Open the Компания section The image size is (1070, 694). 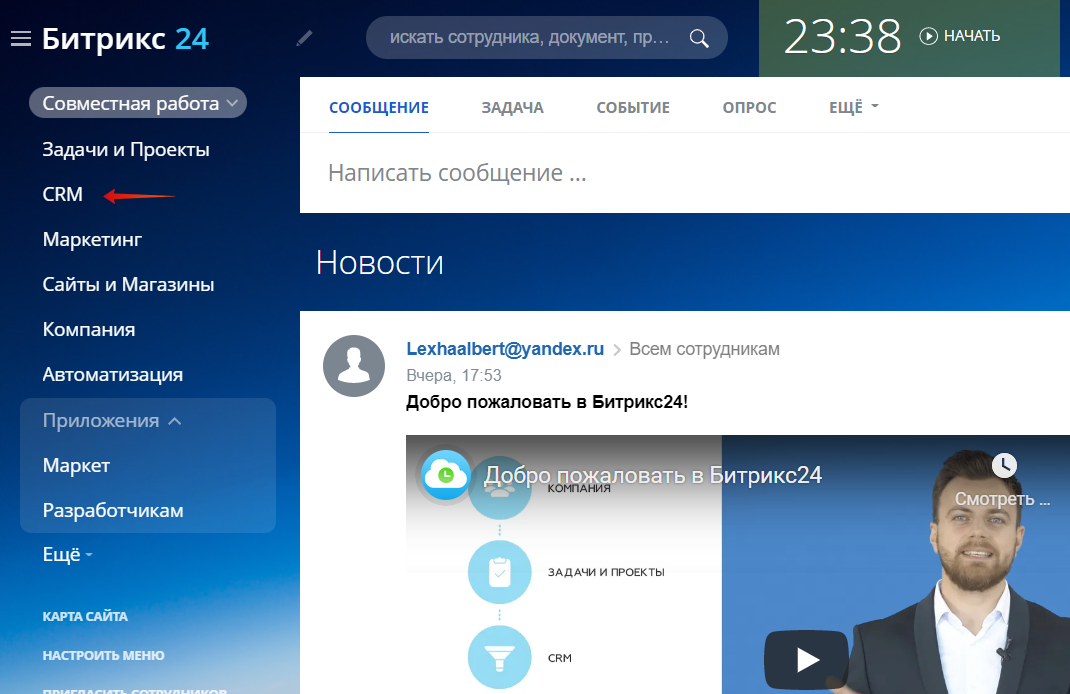(89, 330)
